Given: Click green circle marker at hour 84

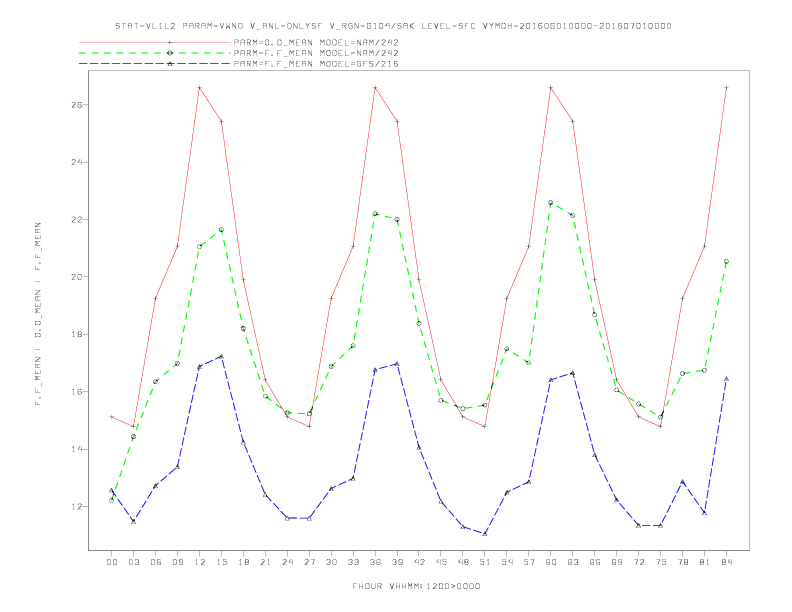Looking at the screenshot, I should coord(726,262).
